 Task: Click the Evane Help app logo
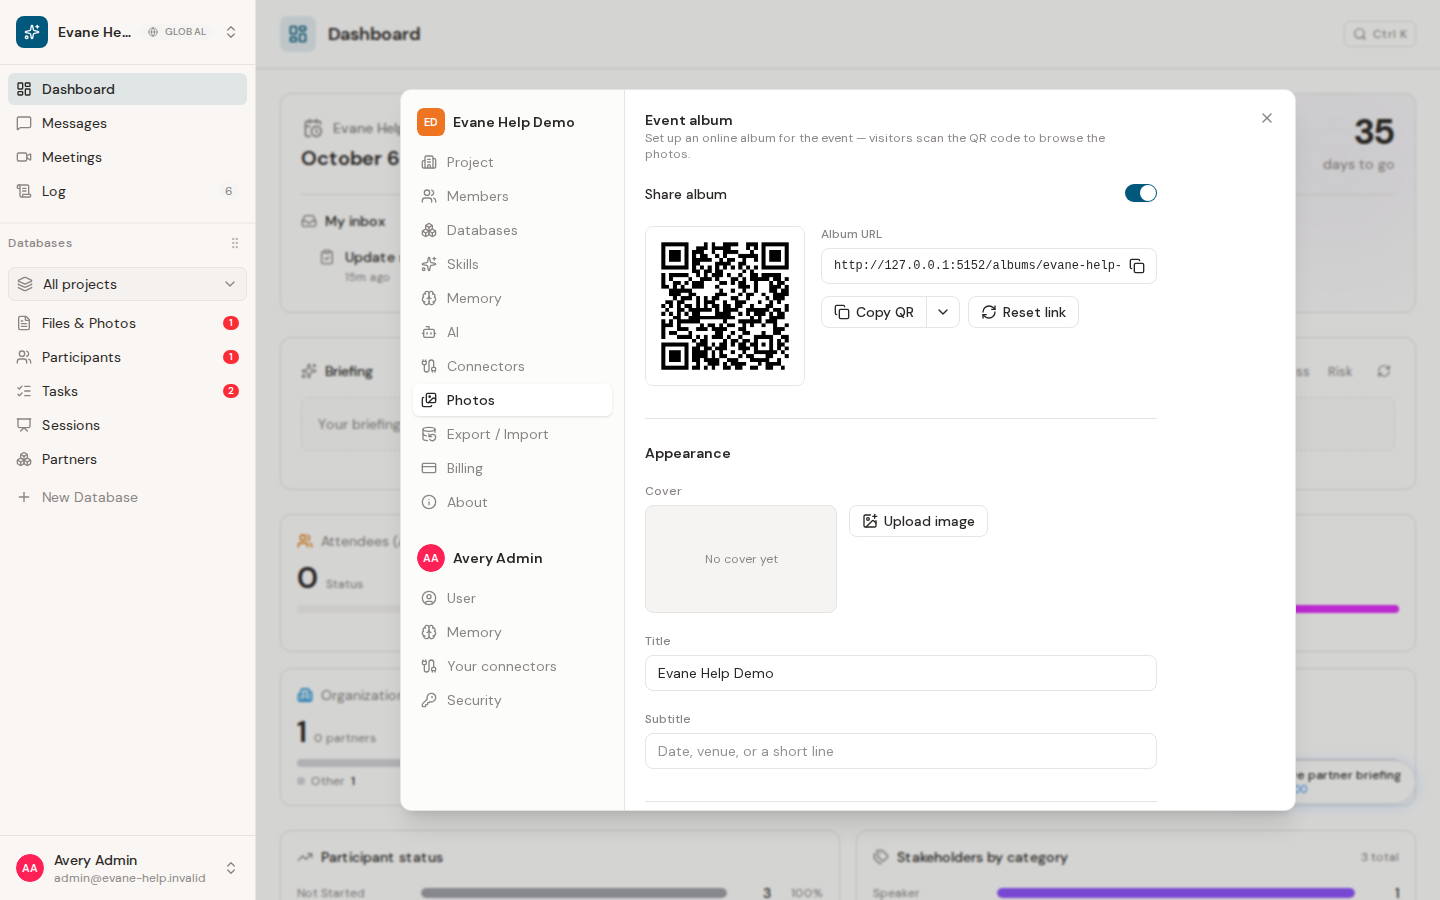click(32, 32)
